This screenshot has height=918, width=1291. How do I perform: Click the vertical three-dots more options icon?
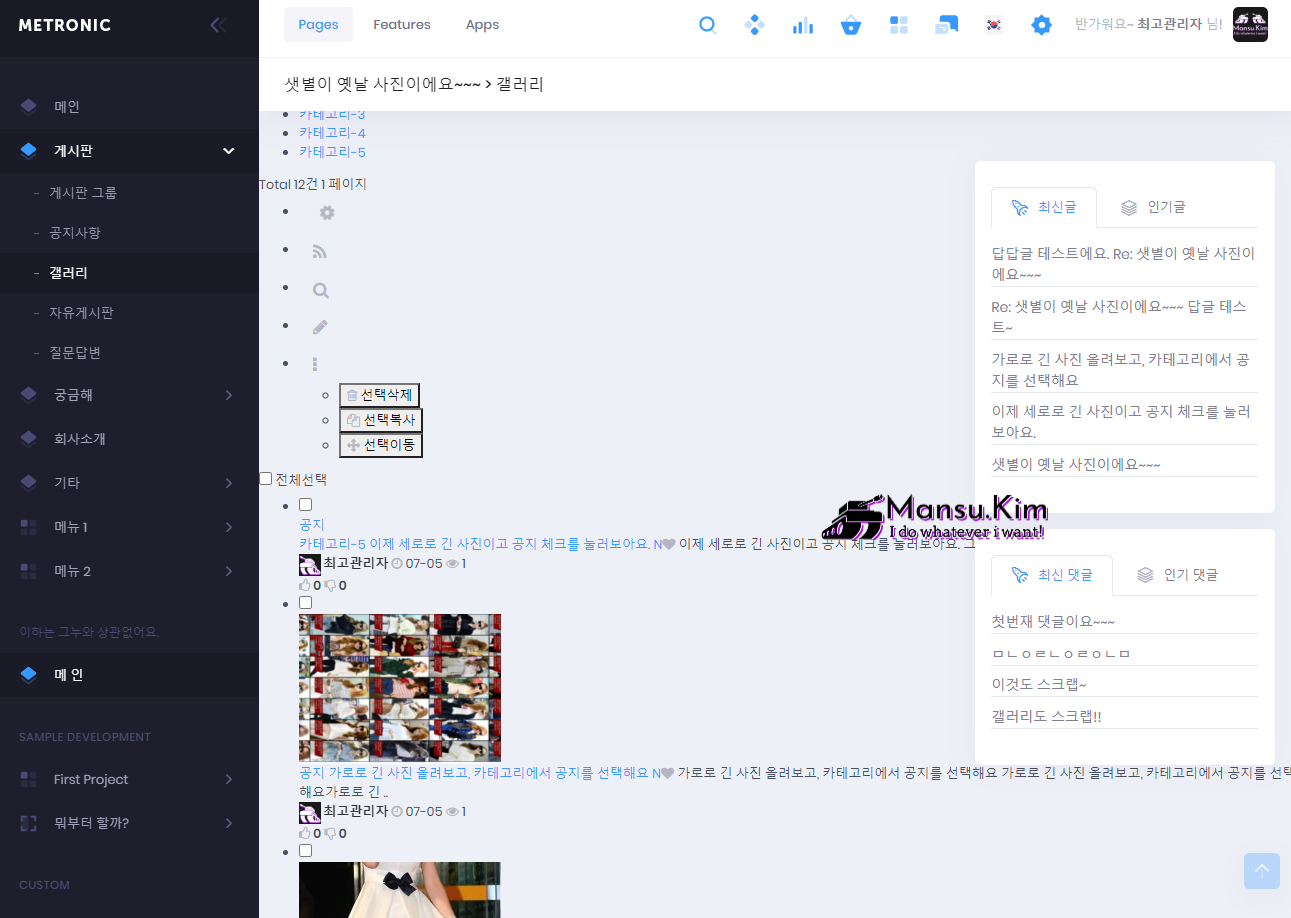[315, 365]
